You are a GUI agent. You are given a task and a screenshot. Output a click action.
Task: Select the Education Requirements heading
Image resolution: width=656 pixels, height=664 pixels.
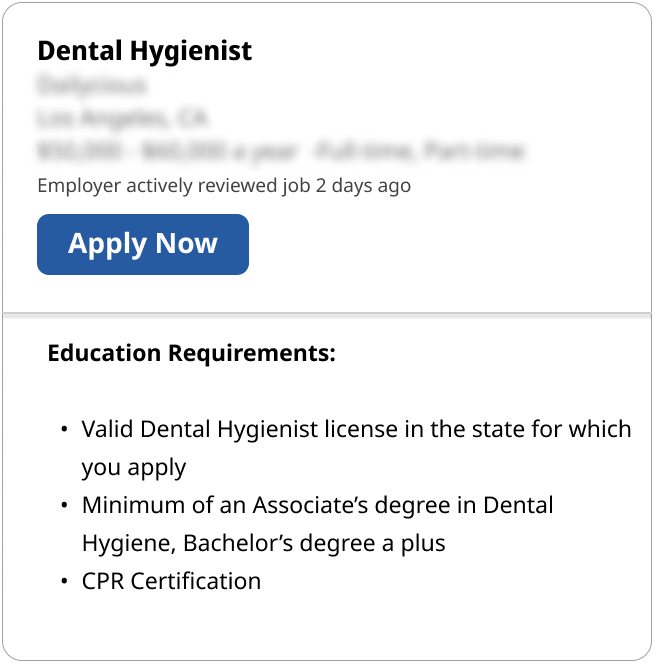192,353
